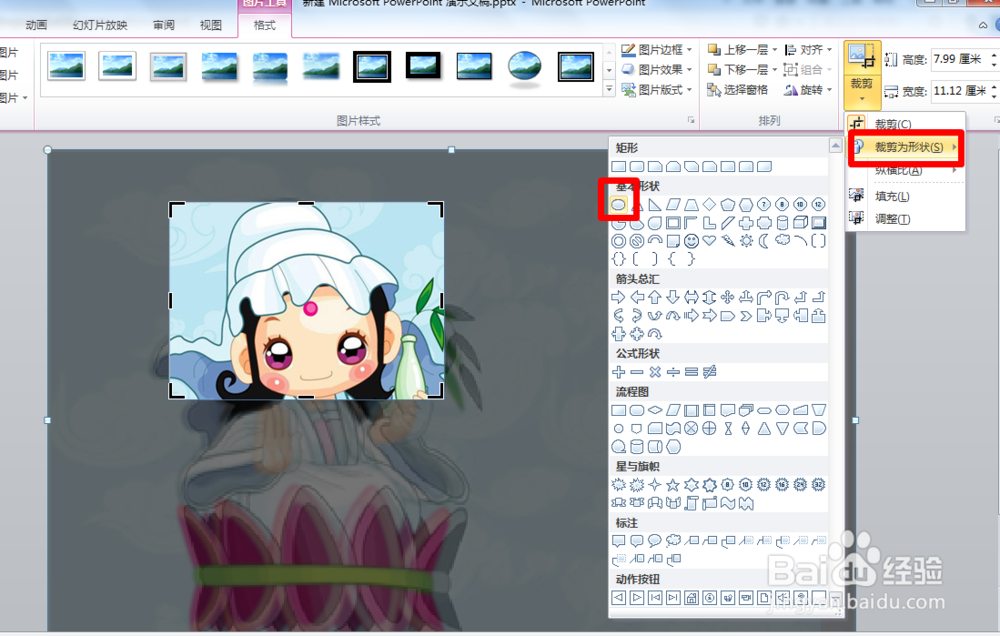Image resolution: width=1000 pixels, height=636 pixels.
Task: Select the sun basic shape
Action: click(x=746, y=241)
